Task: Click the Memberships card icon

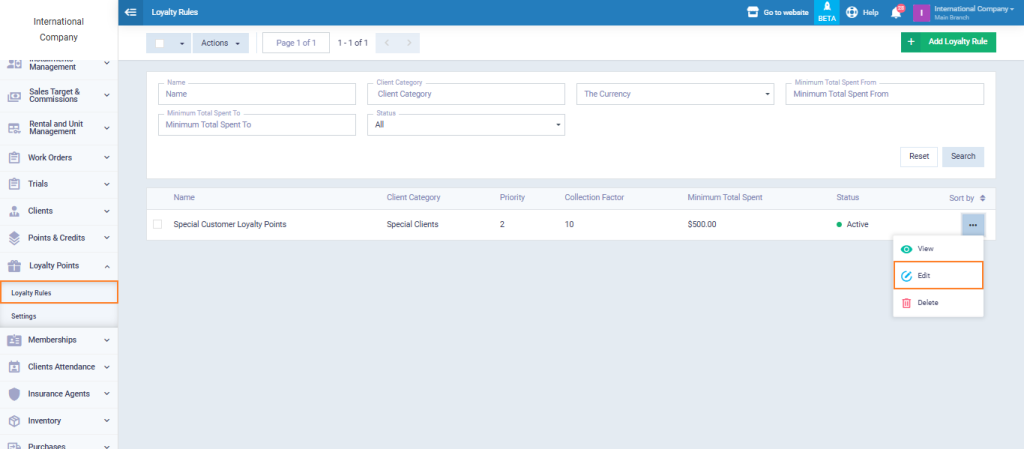Action: [x=14, y=340]
